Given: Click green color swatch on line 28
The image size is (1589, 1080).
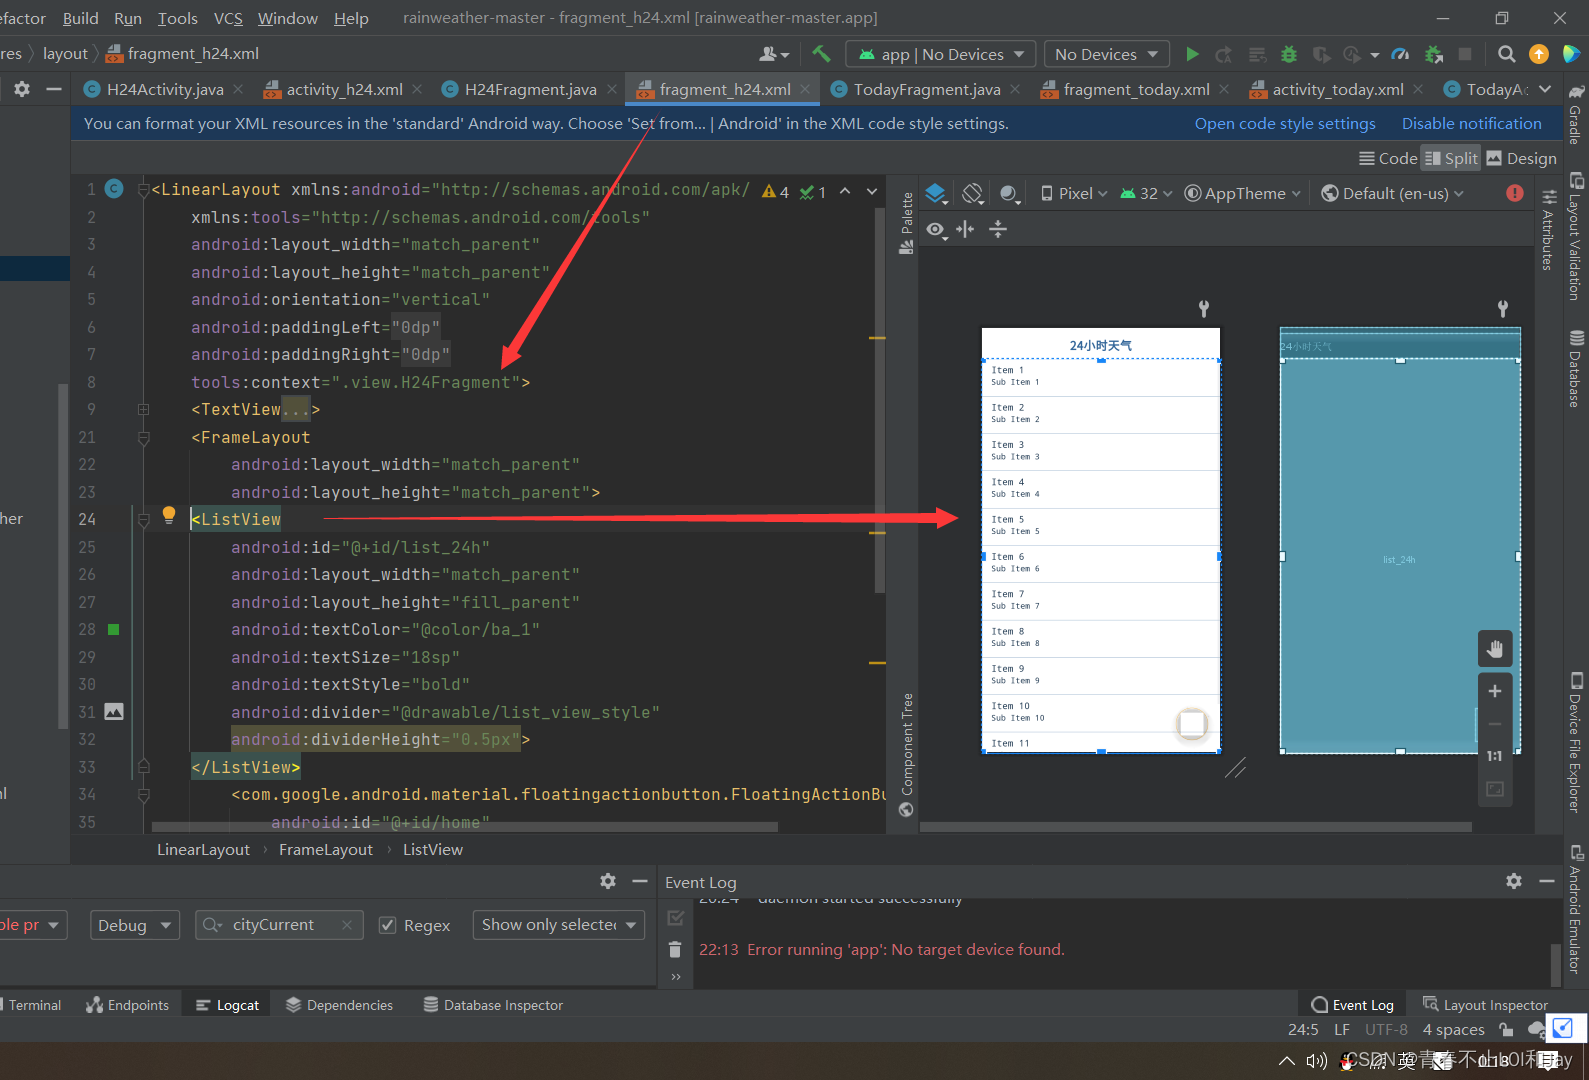Looking at the screenshot, I should [x=114, y=630].
